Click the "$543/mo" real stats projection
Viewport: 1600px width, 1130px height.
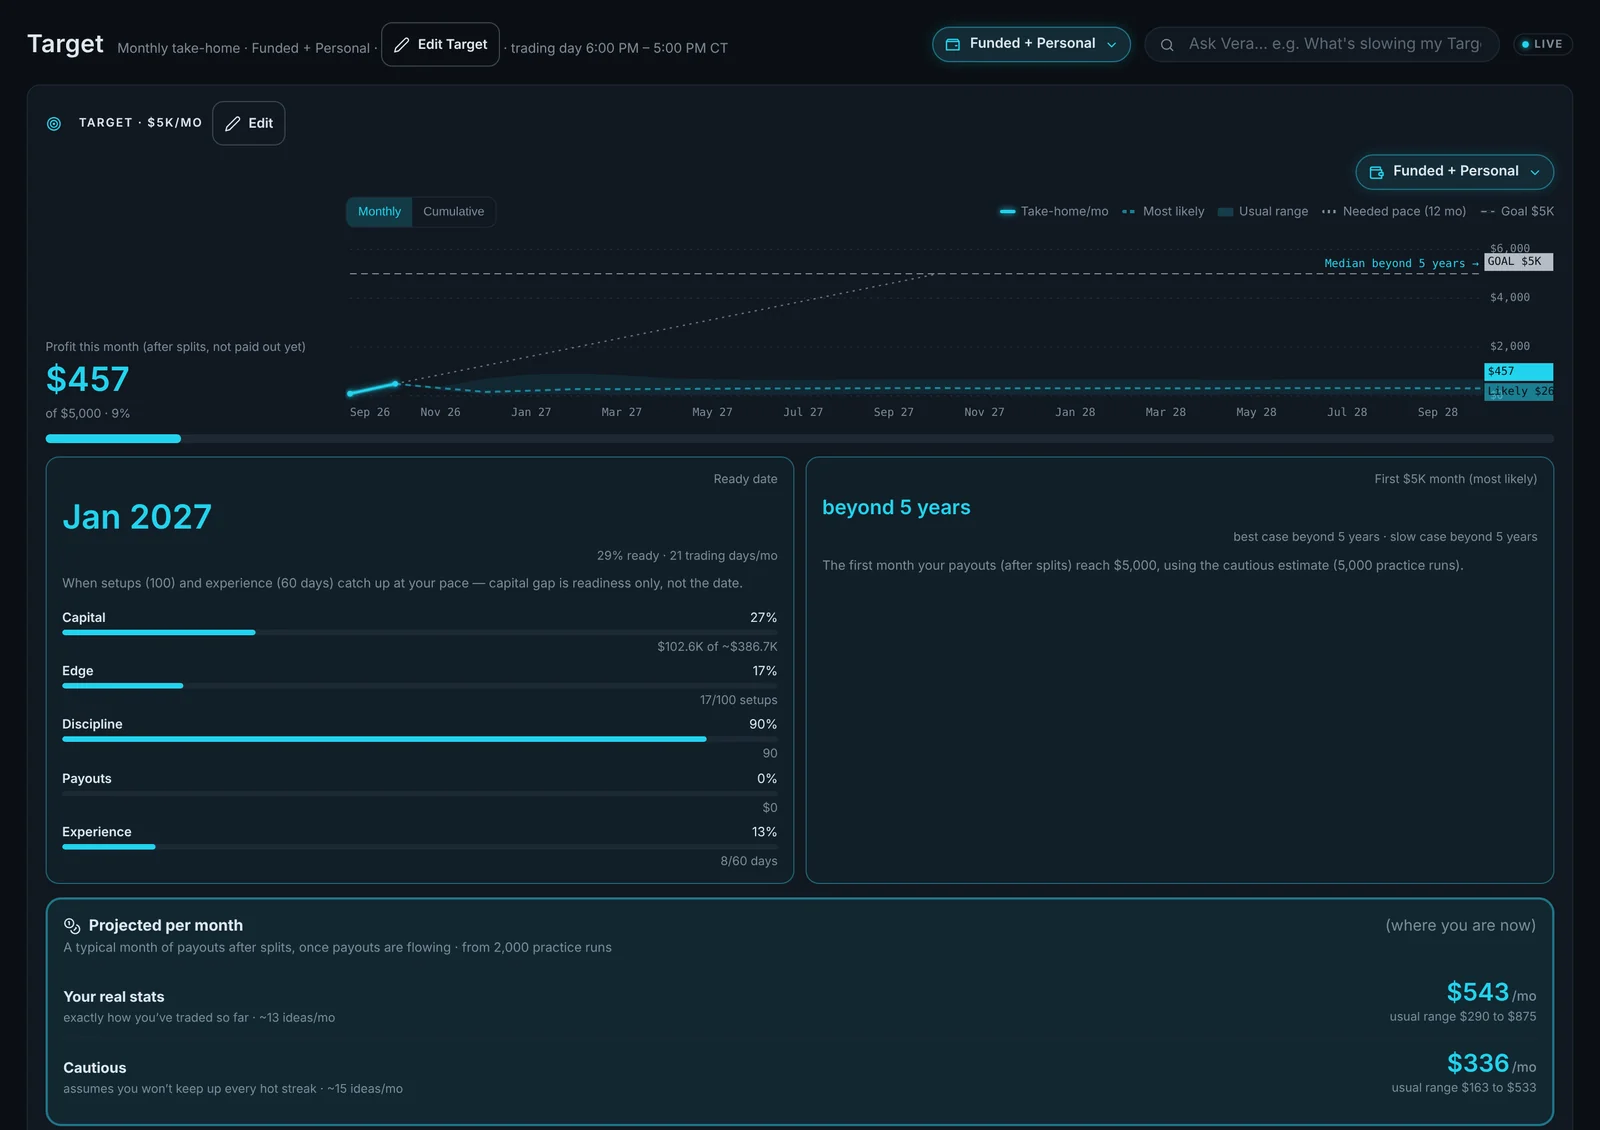point(1491,993)
